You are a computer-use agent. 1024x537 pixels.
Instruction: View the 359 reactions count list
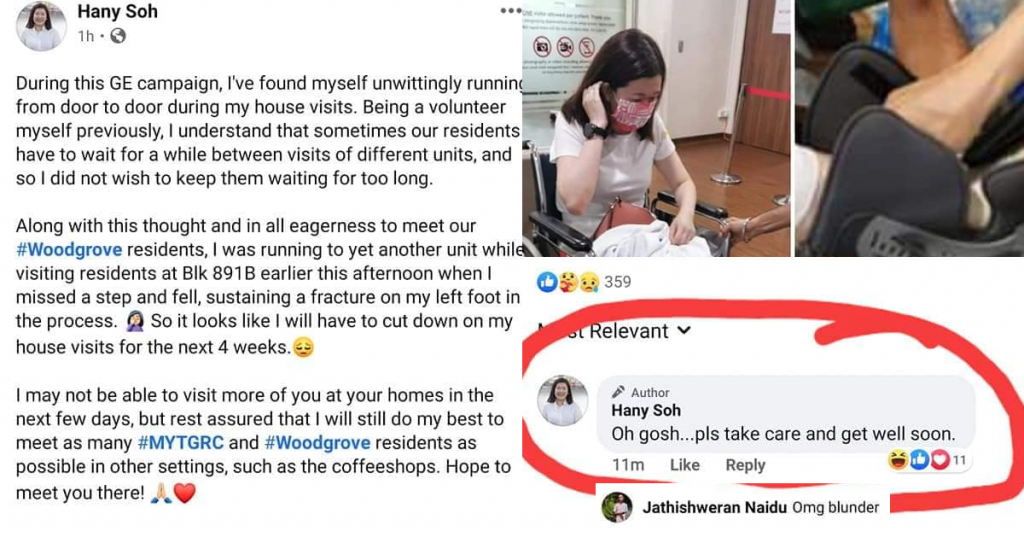[617, 282]
